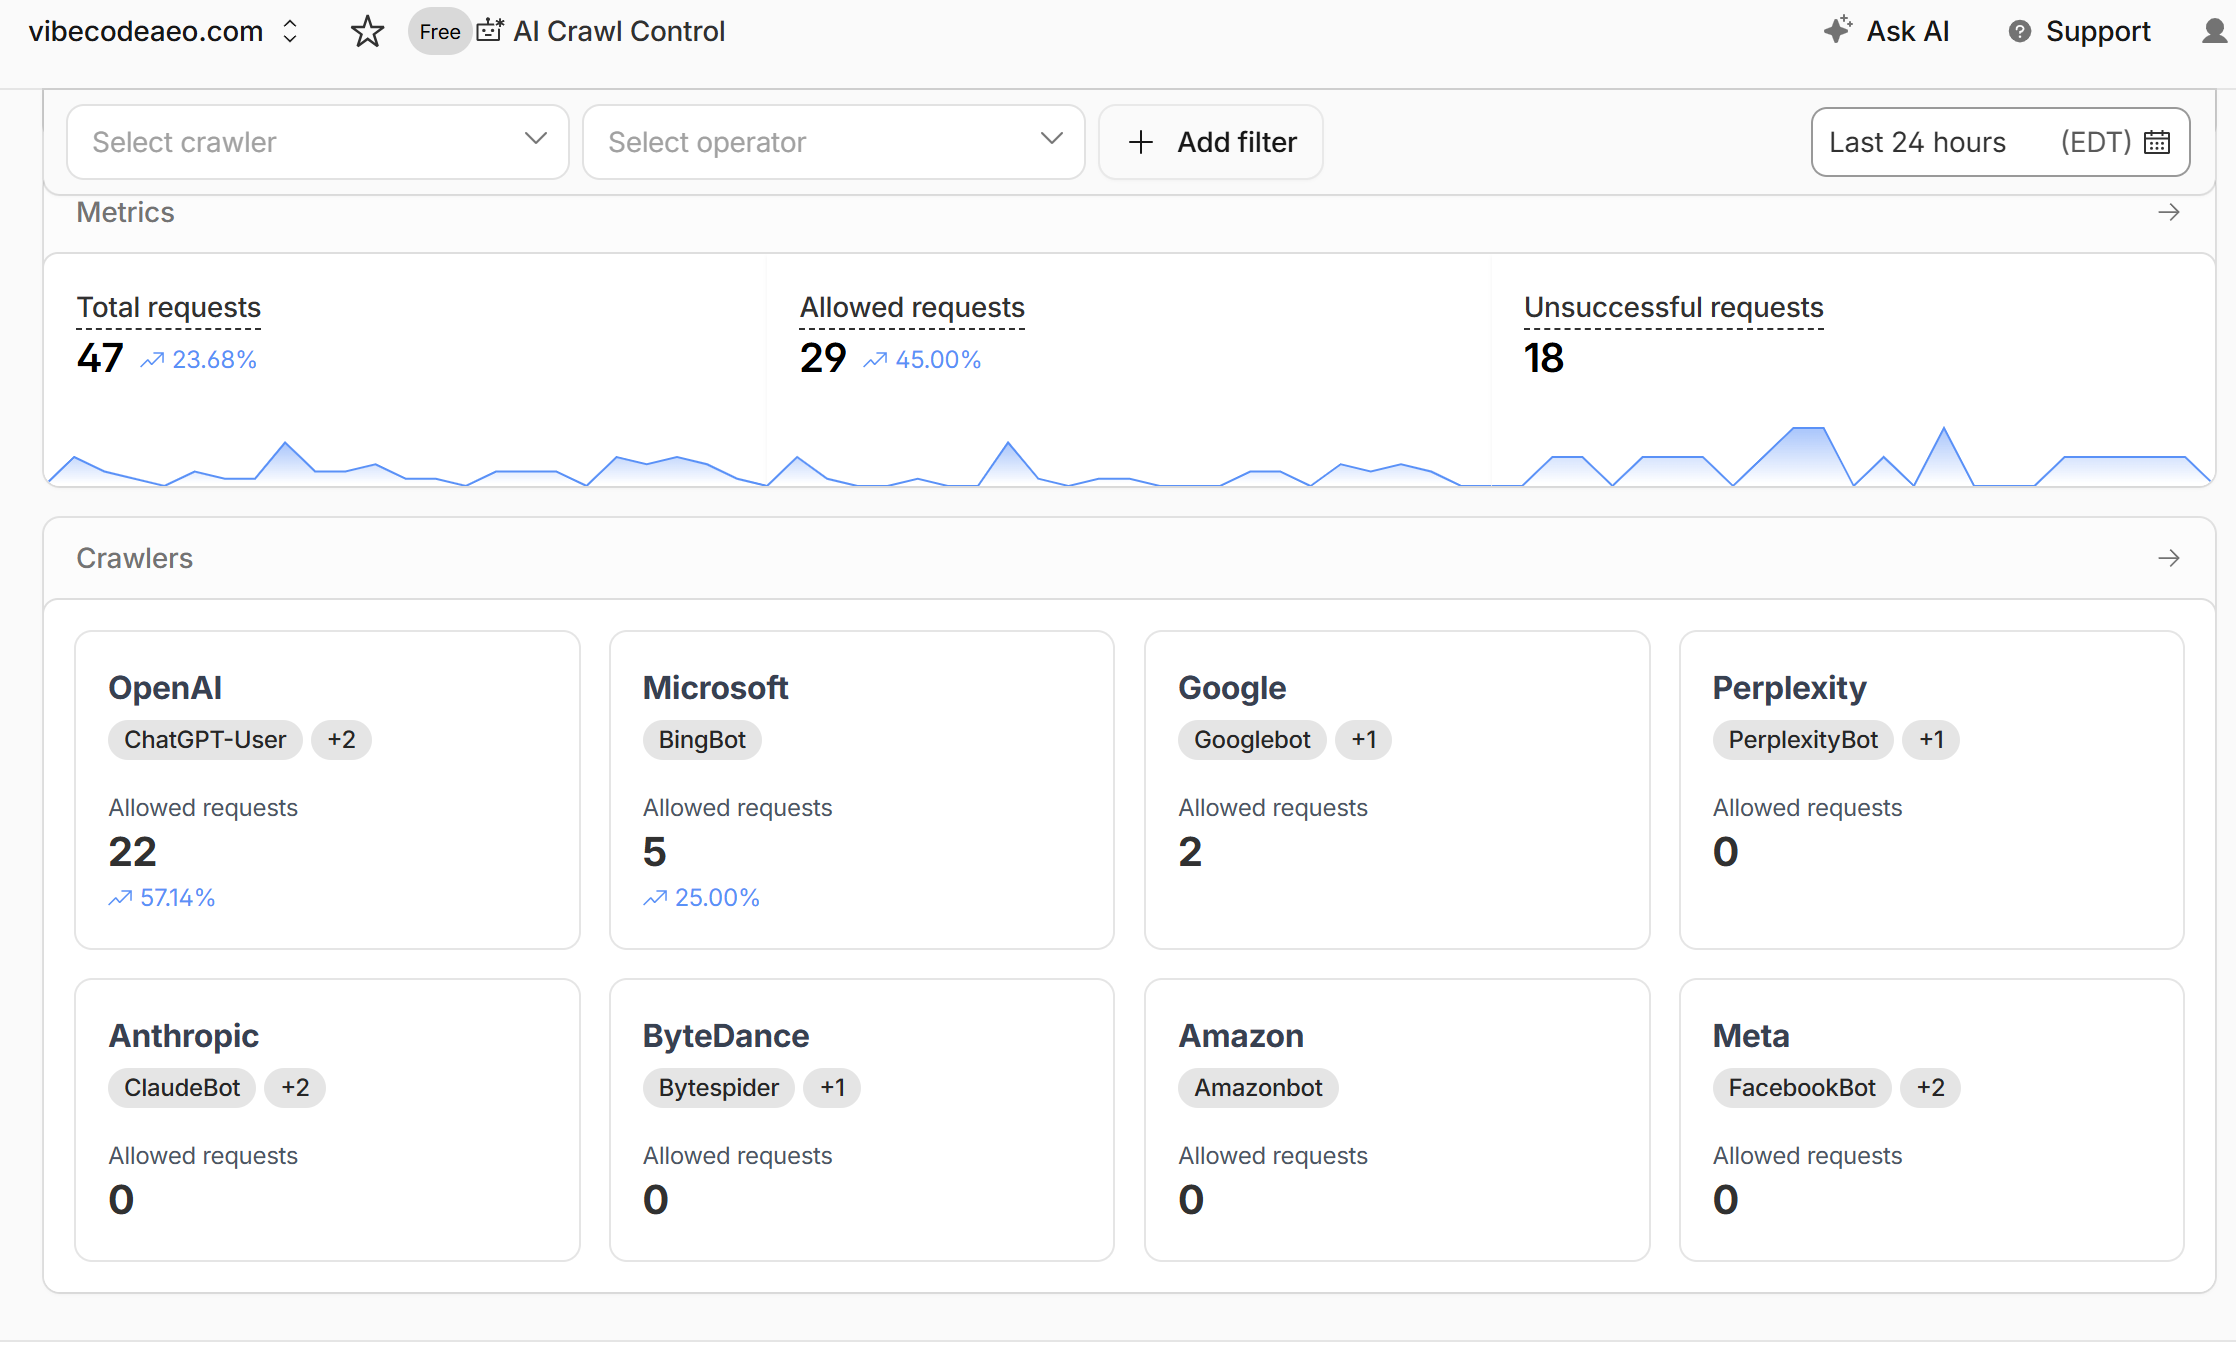Expand the Select operator dropdown

click(x=834, y=142)
